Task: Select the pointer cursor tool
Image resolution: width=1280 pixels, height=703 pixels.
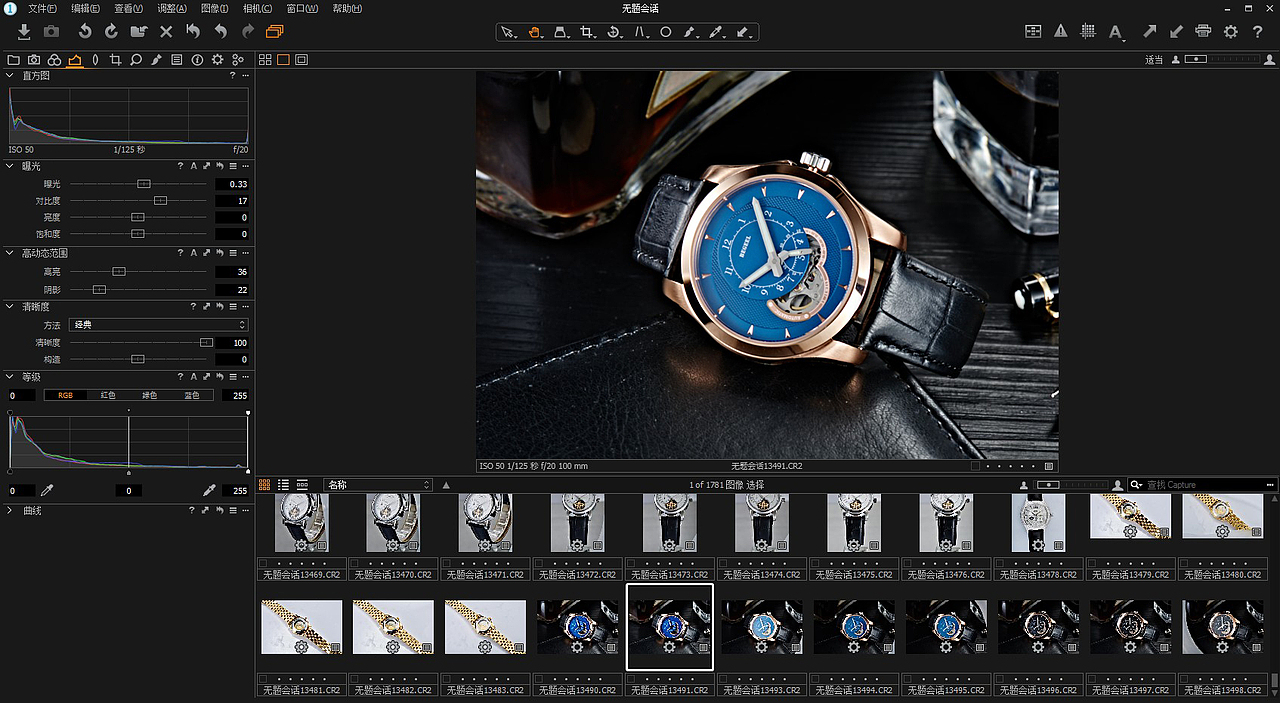Action: [x=508, y=33]
